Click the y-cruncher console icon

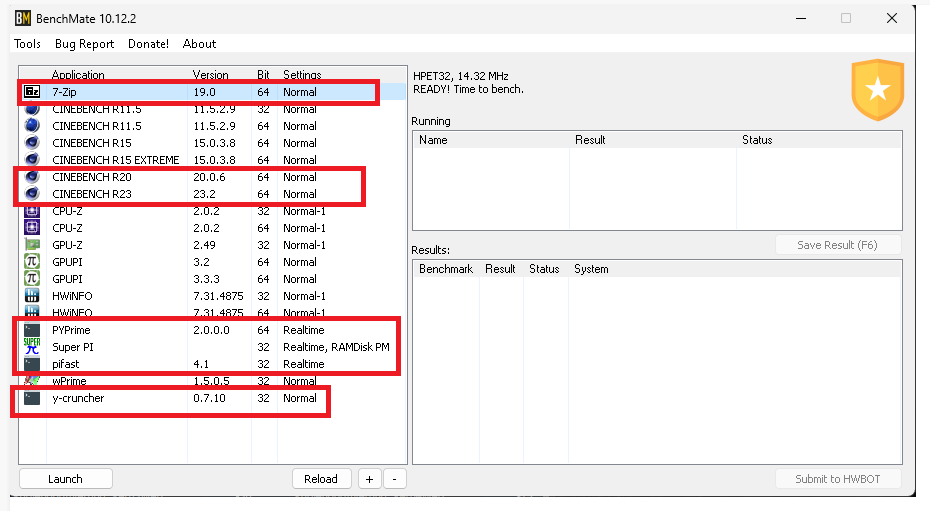(x=32, y=398)
